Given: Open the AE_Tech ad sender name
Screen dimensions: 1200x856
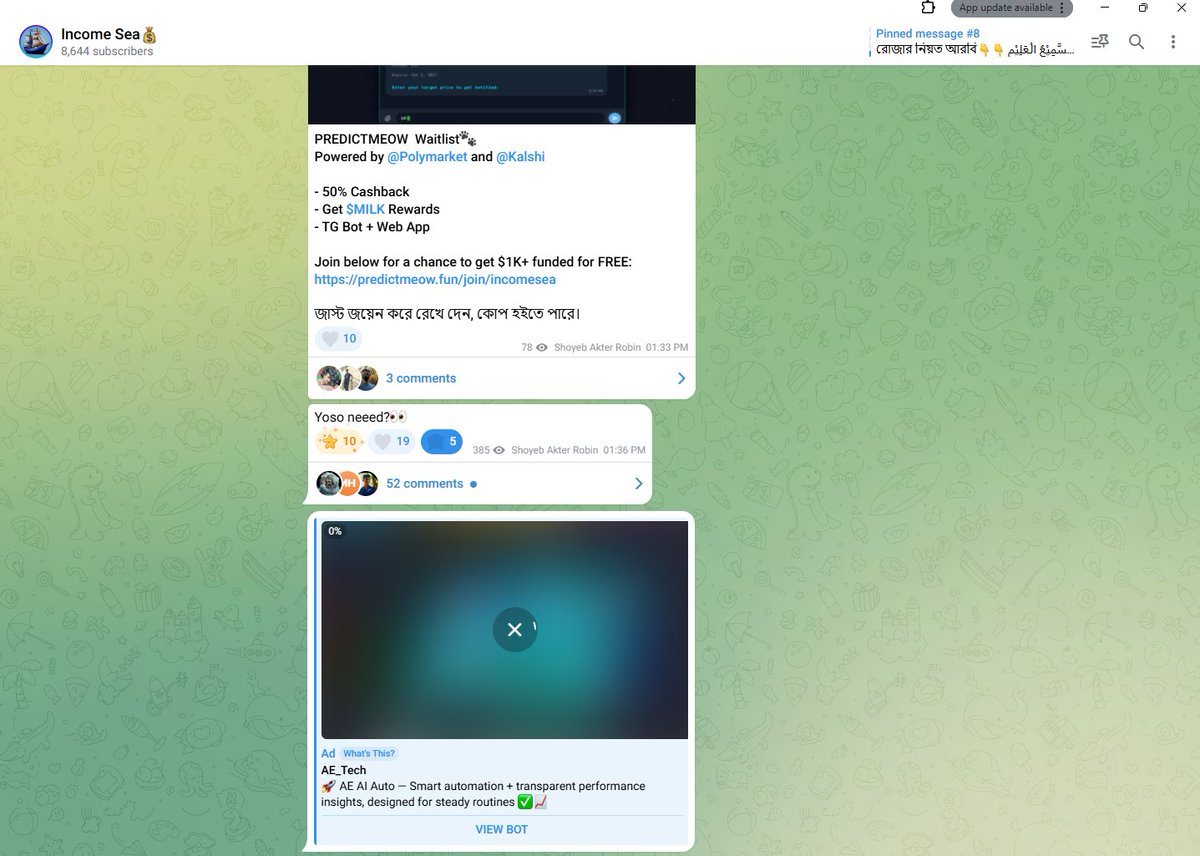Looking at the screenshot, I should click(x=344, y=770).
